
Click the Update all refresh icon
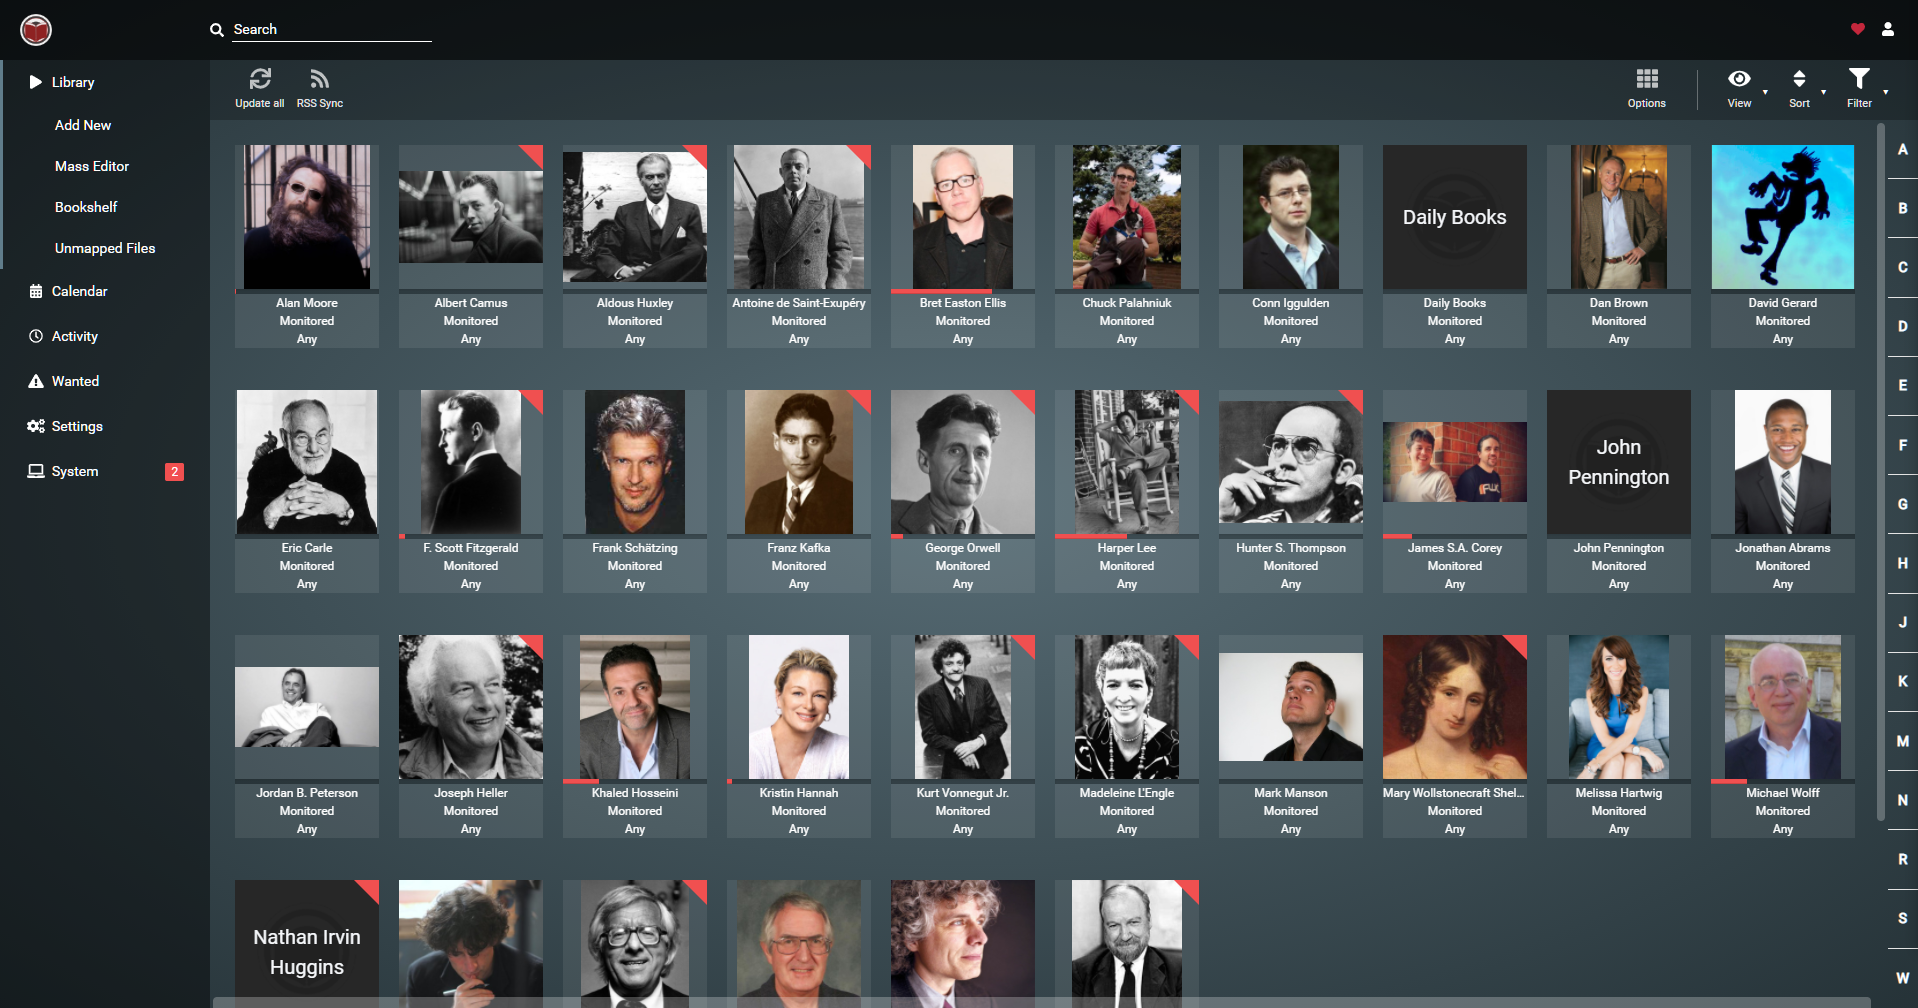tap(260, 80)
